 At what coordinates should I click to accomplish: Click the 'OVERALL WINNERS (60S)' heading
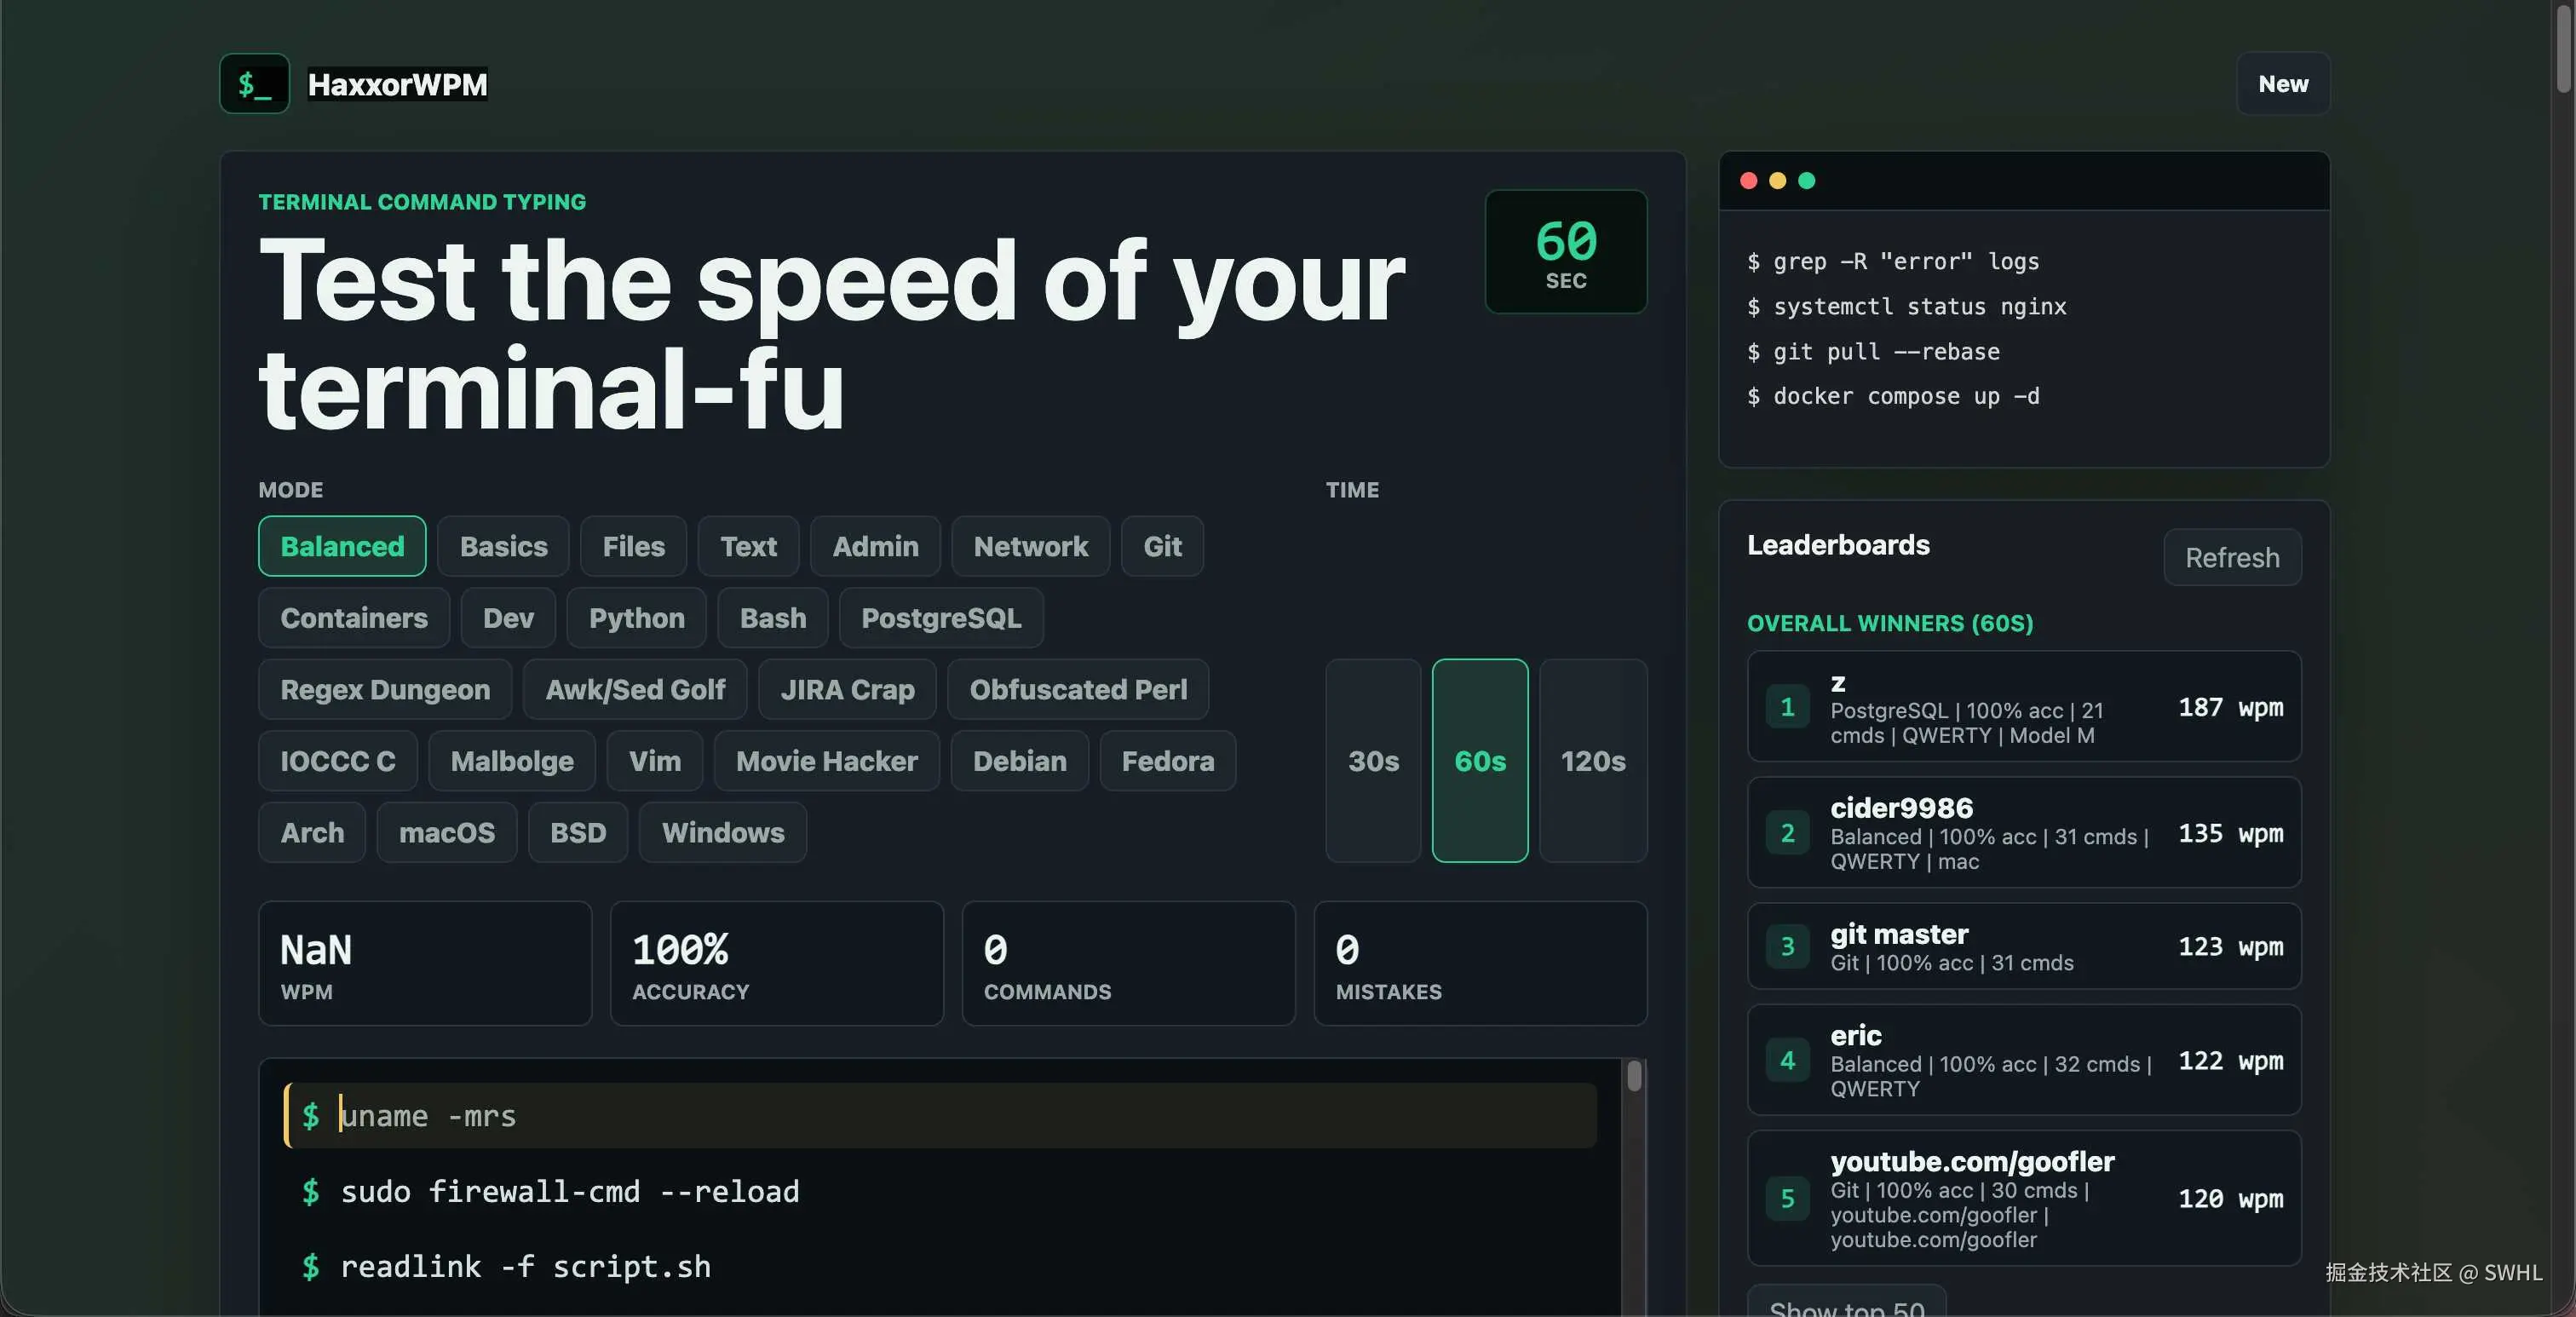coord(1890,623)
